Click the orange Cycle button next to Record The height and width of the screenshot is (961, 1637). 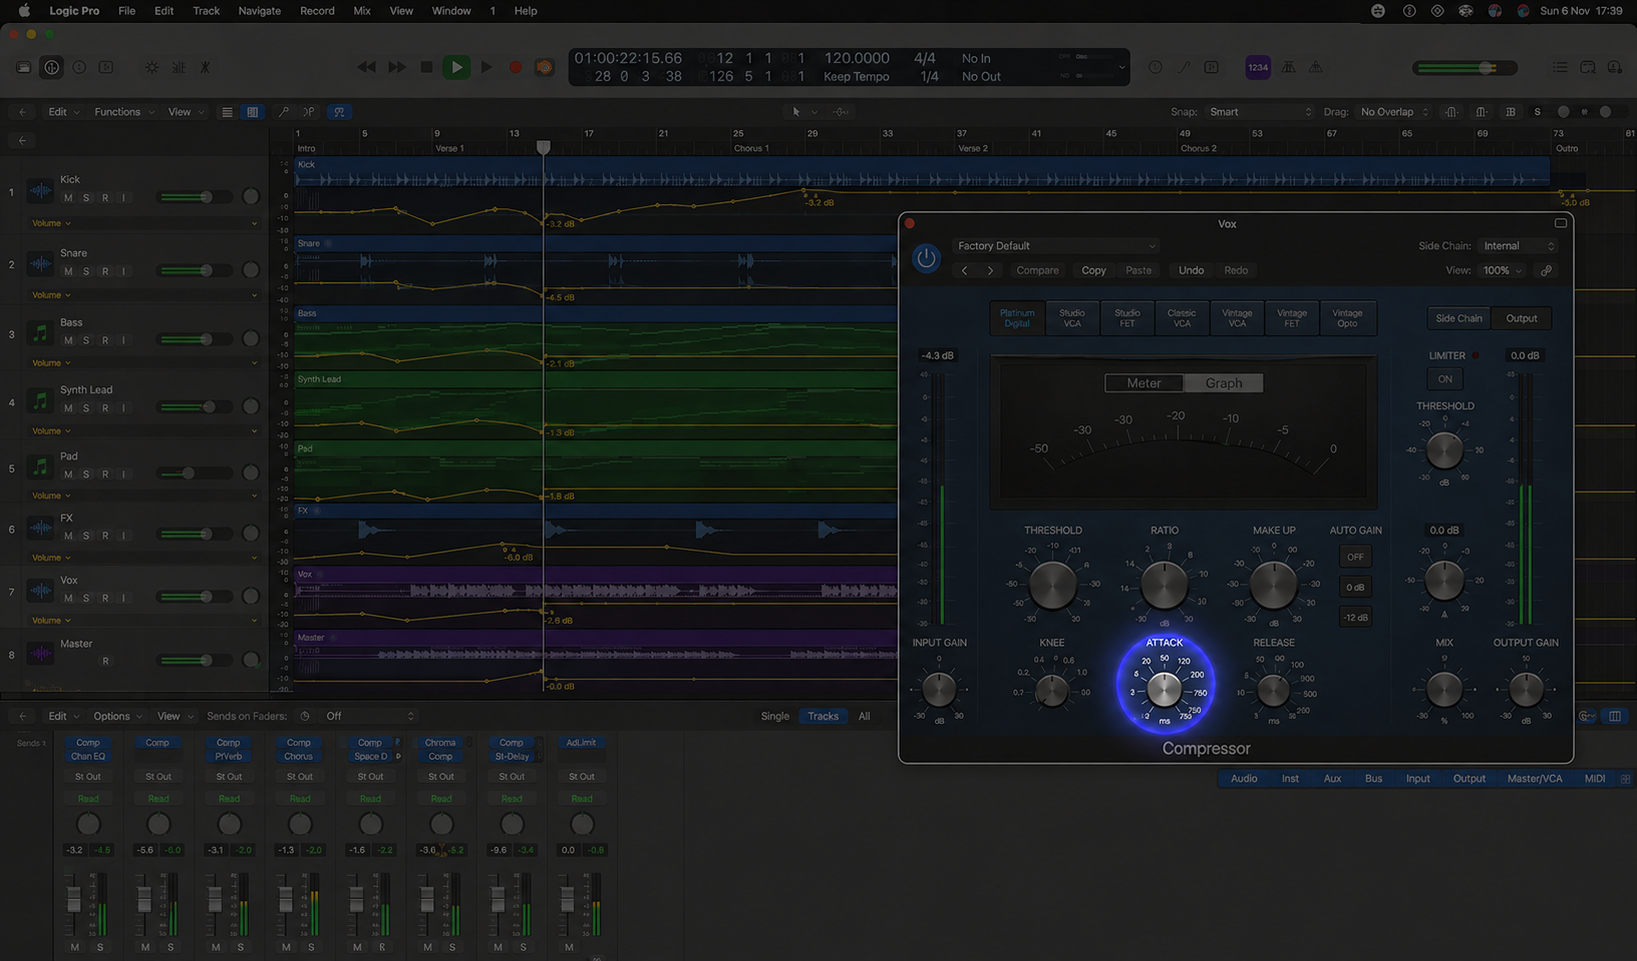544,67
